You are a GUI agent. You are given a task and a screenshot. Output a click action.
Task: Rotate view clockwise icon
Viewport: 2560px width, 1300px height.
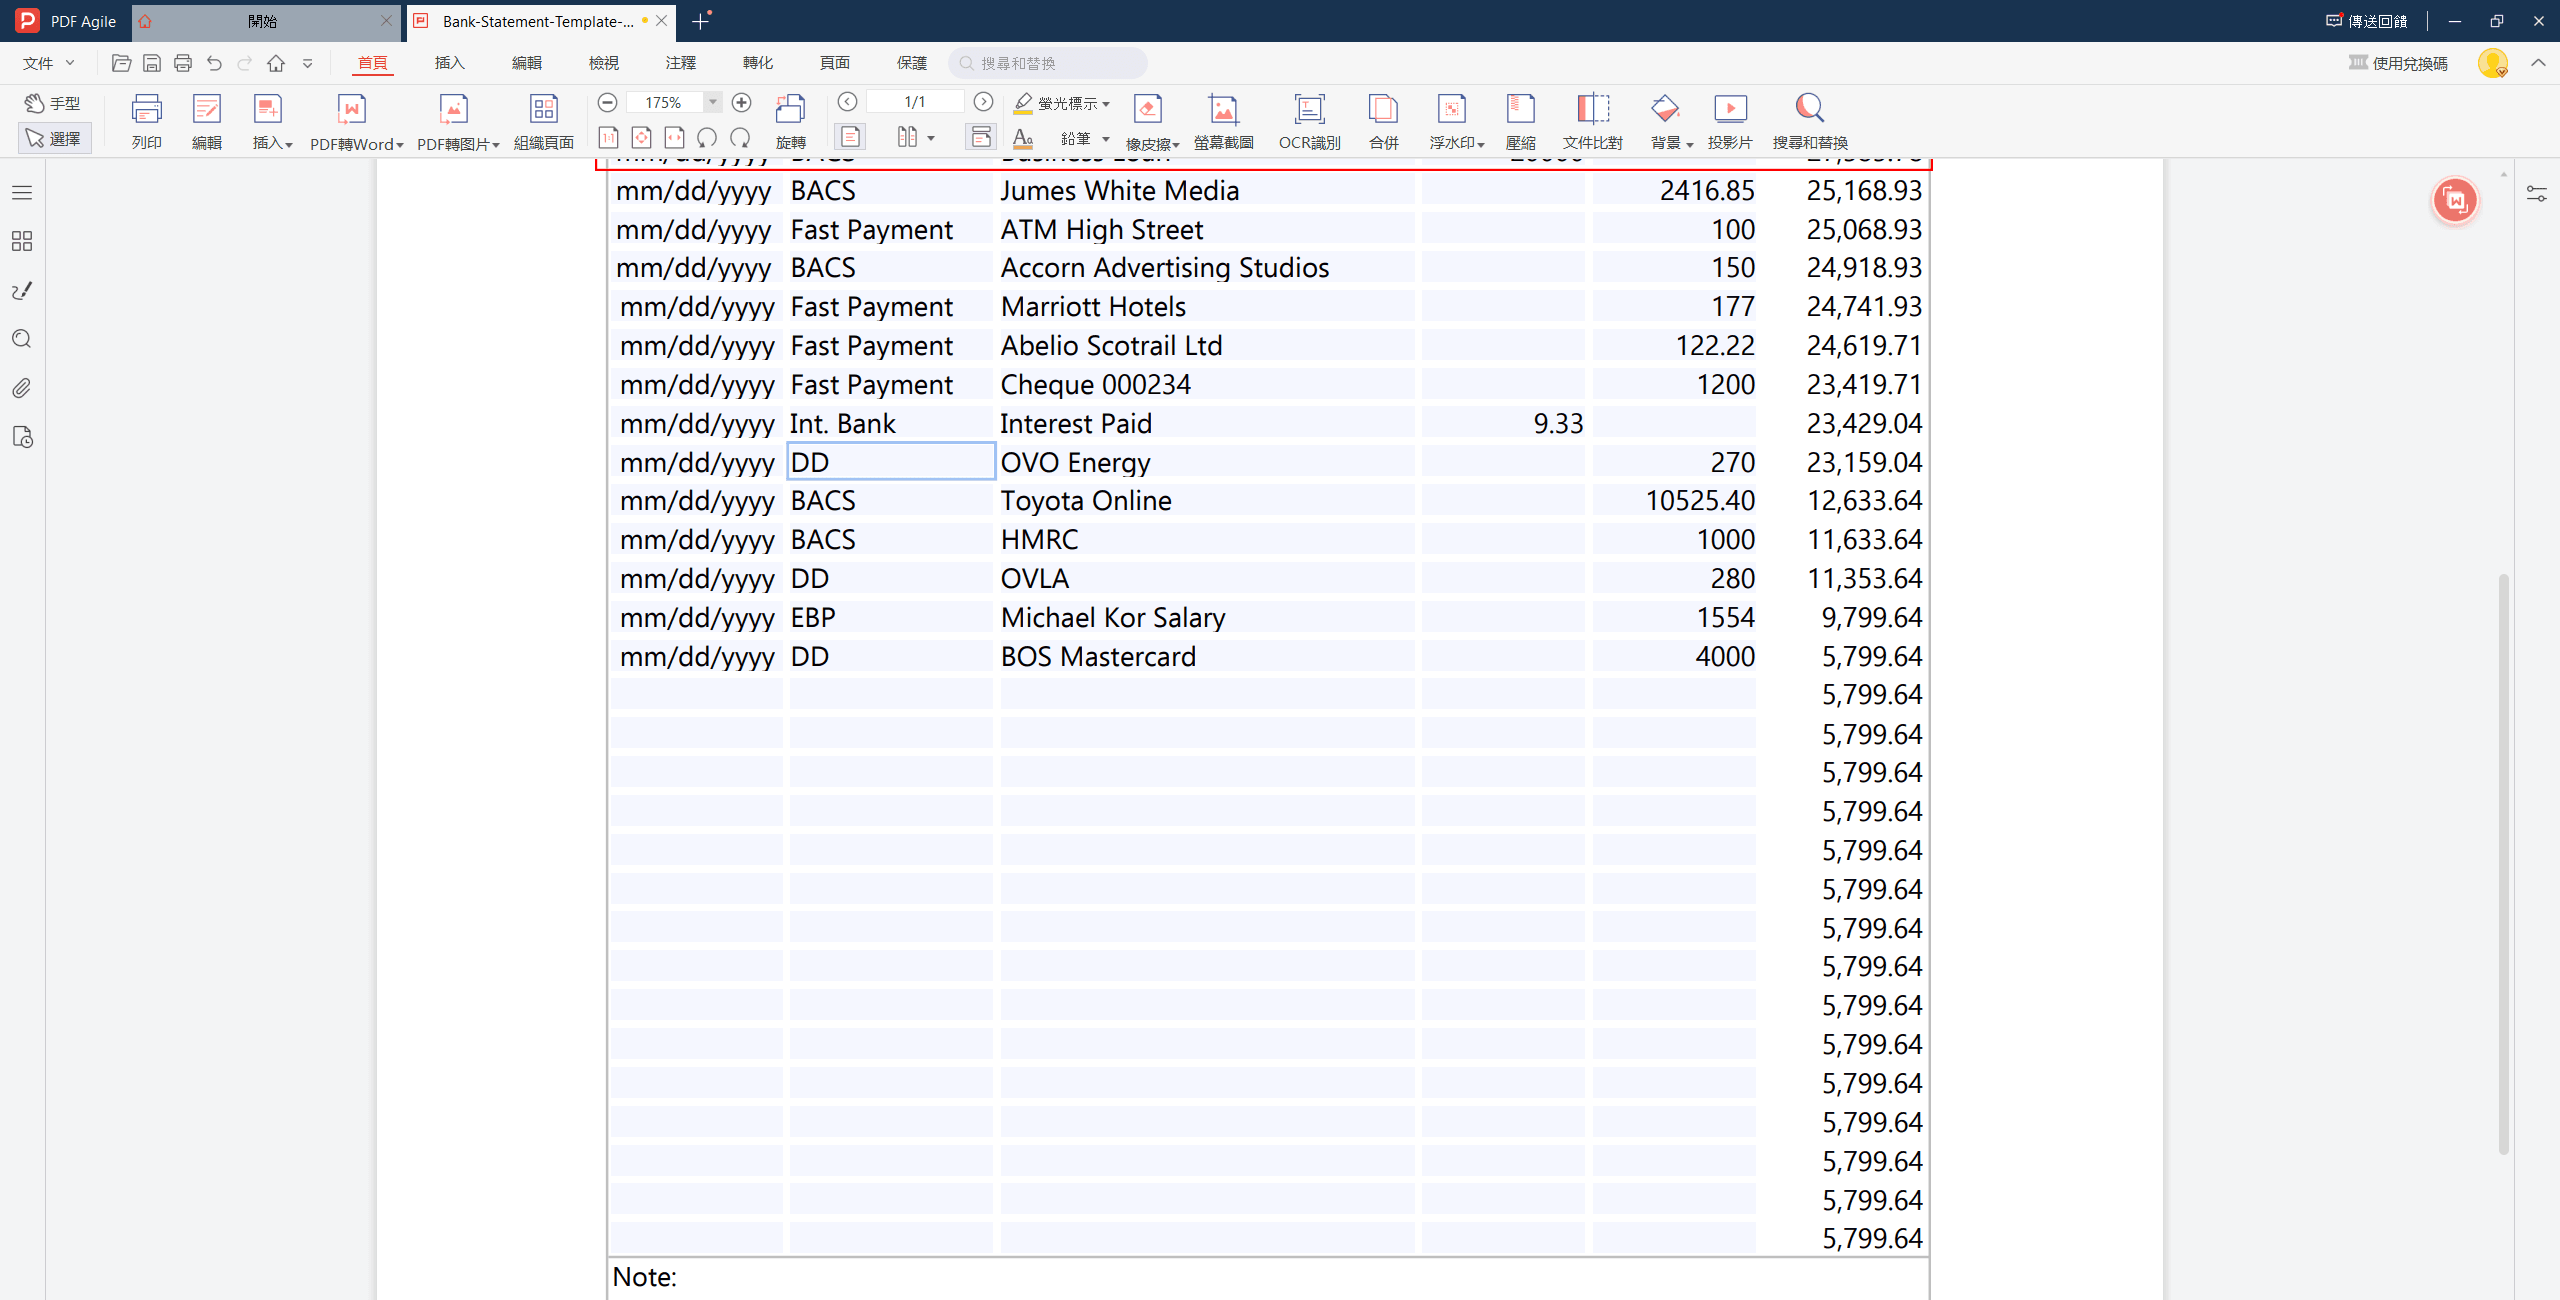click(x=740, y=137)
